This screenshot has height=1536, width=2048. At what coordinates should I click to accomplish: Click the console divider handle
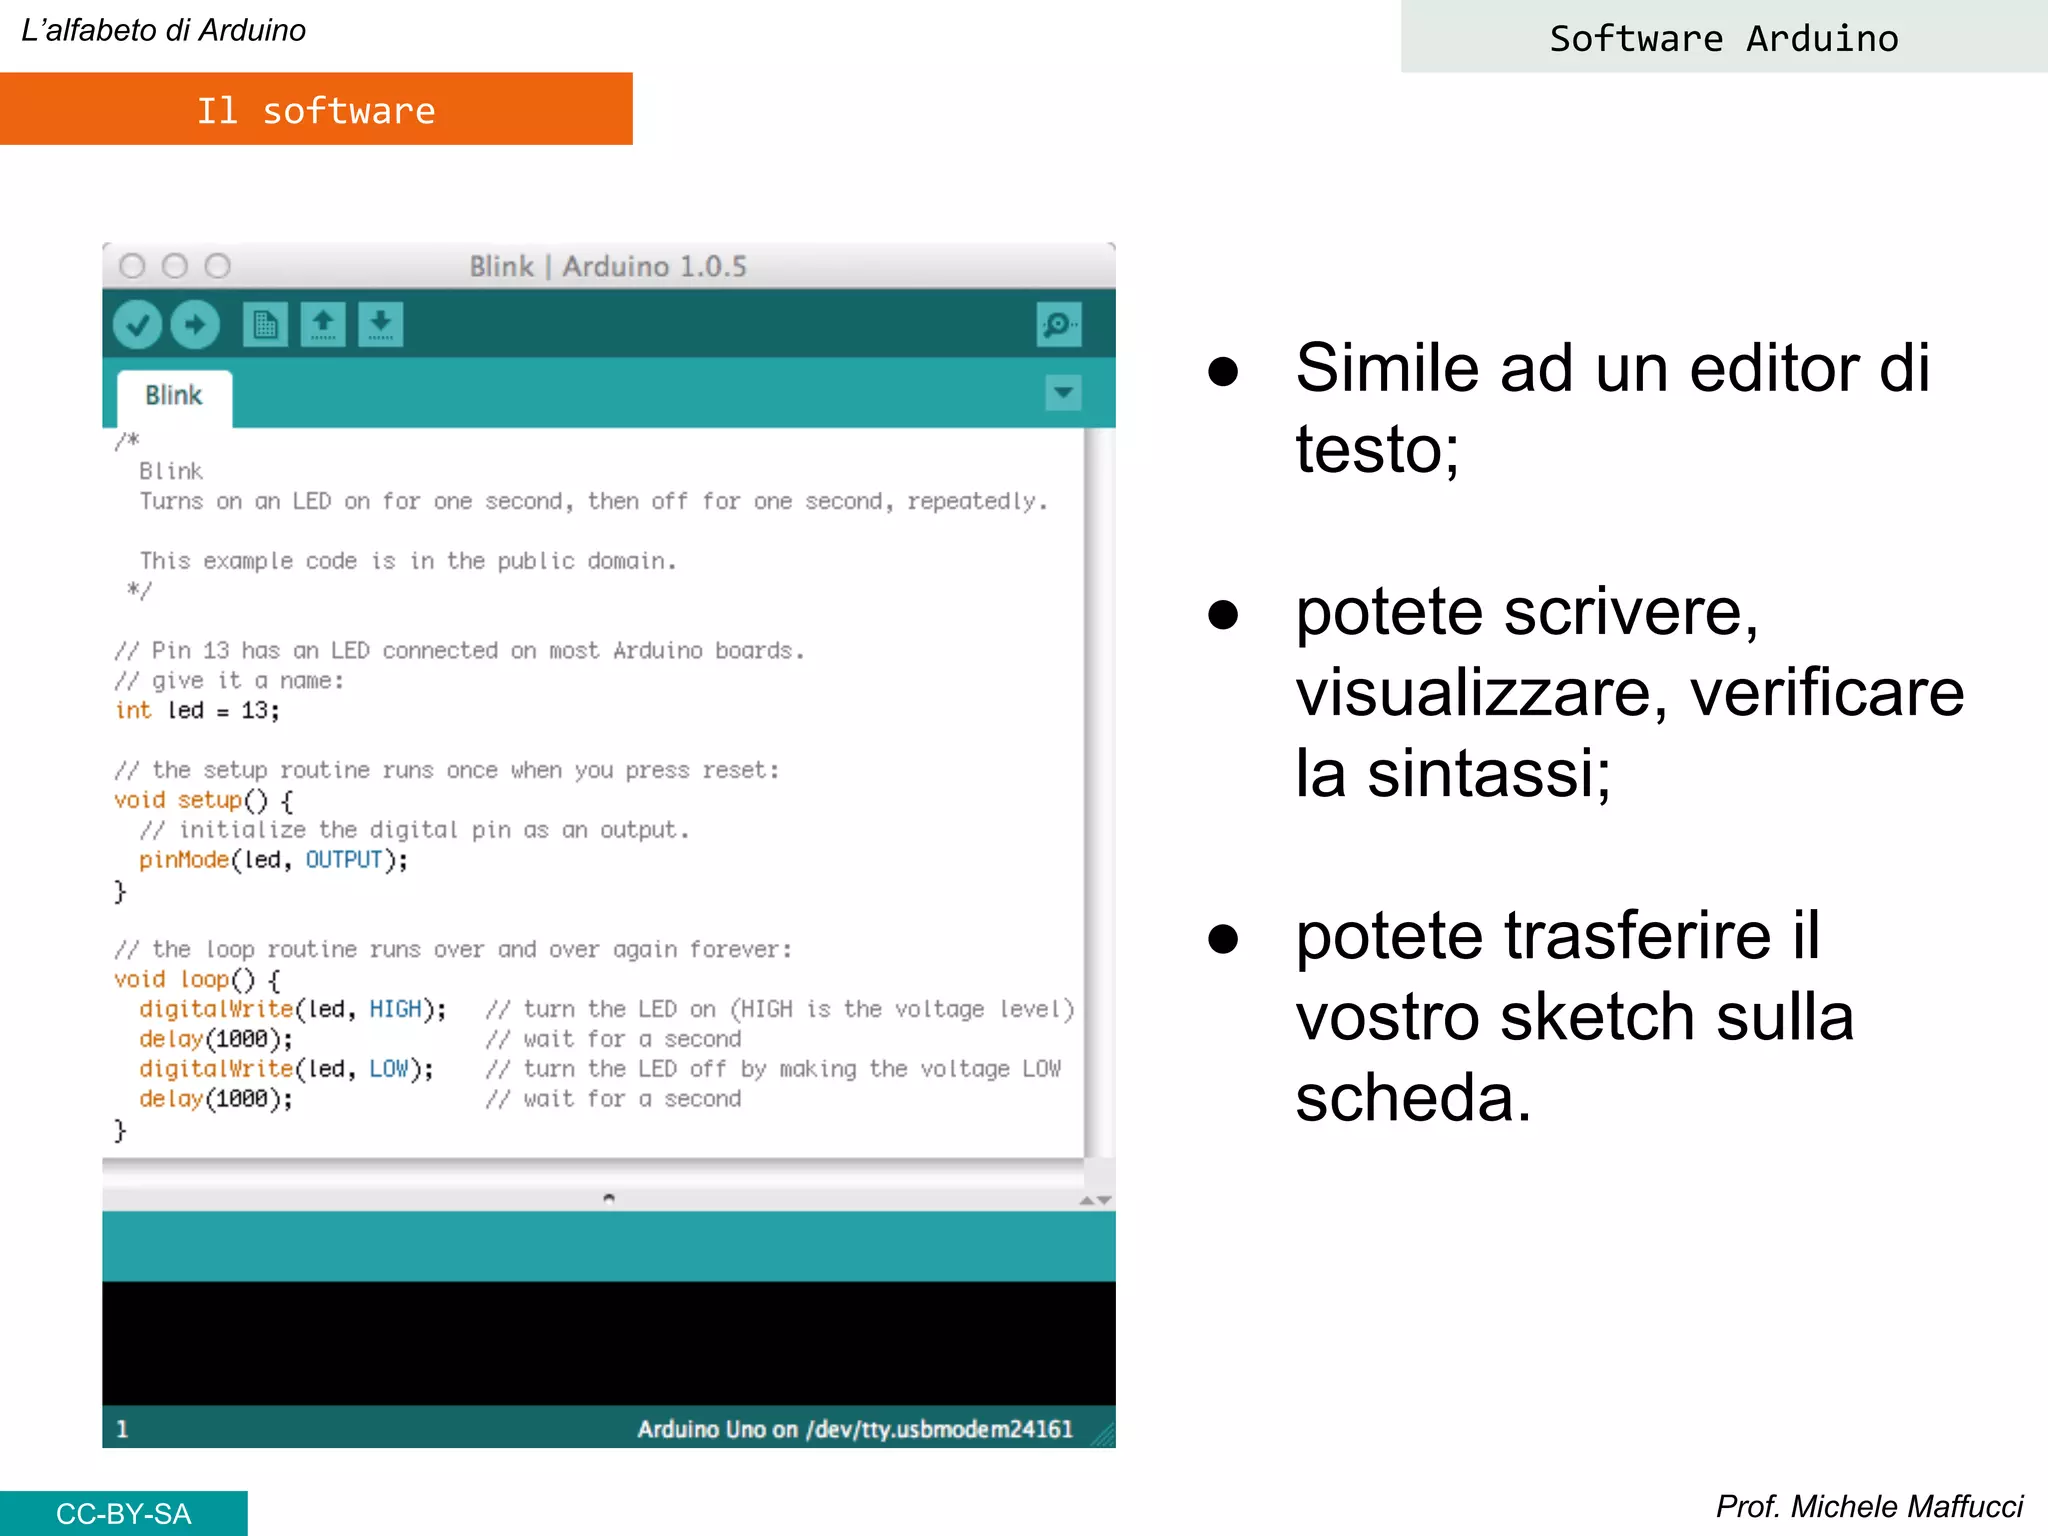tap(609, 1197)
